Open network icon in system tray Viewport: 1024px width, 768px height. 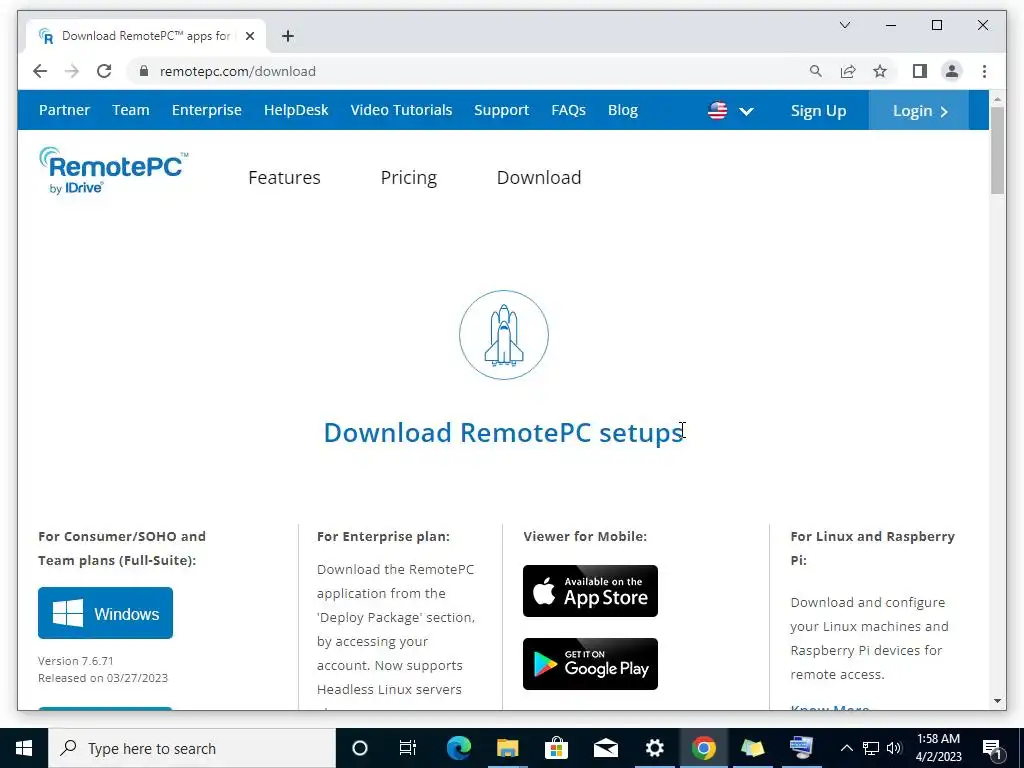click(871, 748)
